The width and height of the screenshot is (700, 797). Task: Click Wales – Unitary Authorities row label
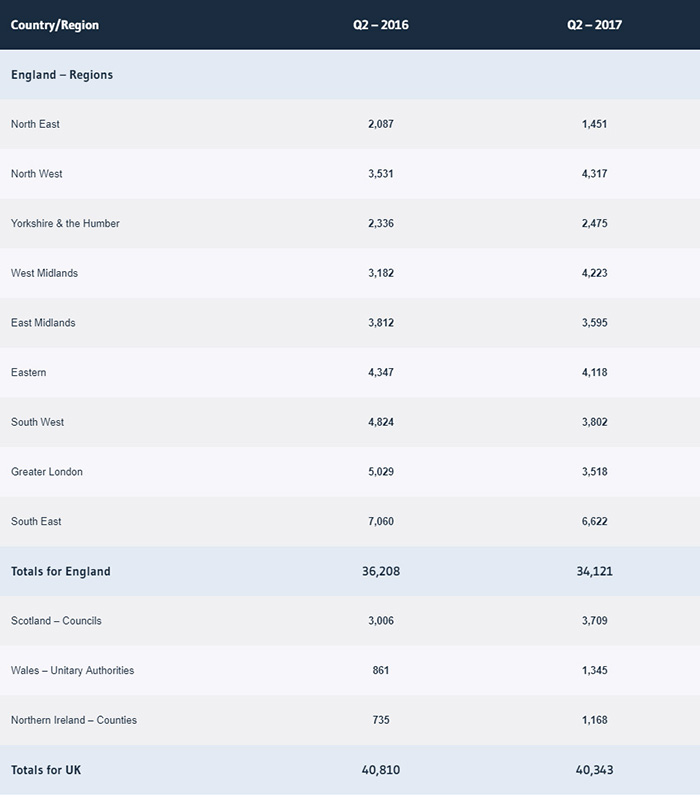[x=72, y=670]
